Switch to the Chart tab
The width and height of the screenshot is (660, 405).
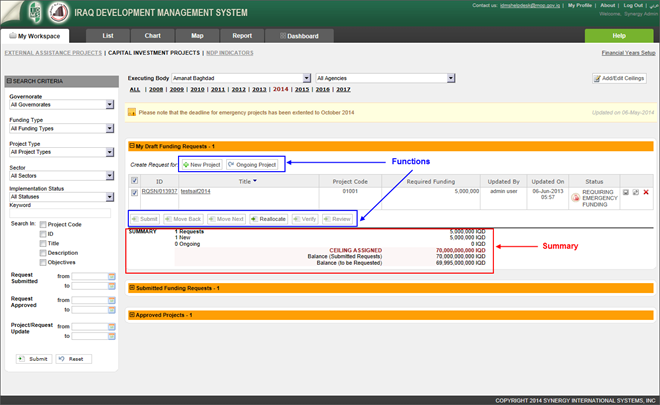click(153, 36)
